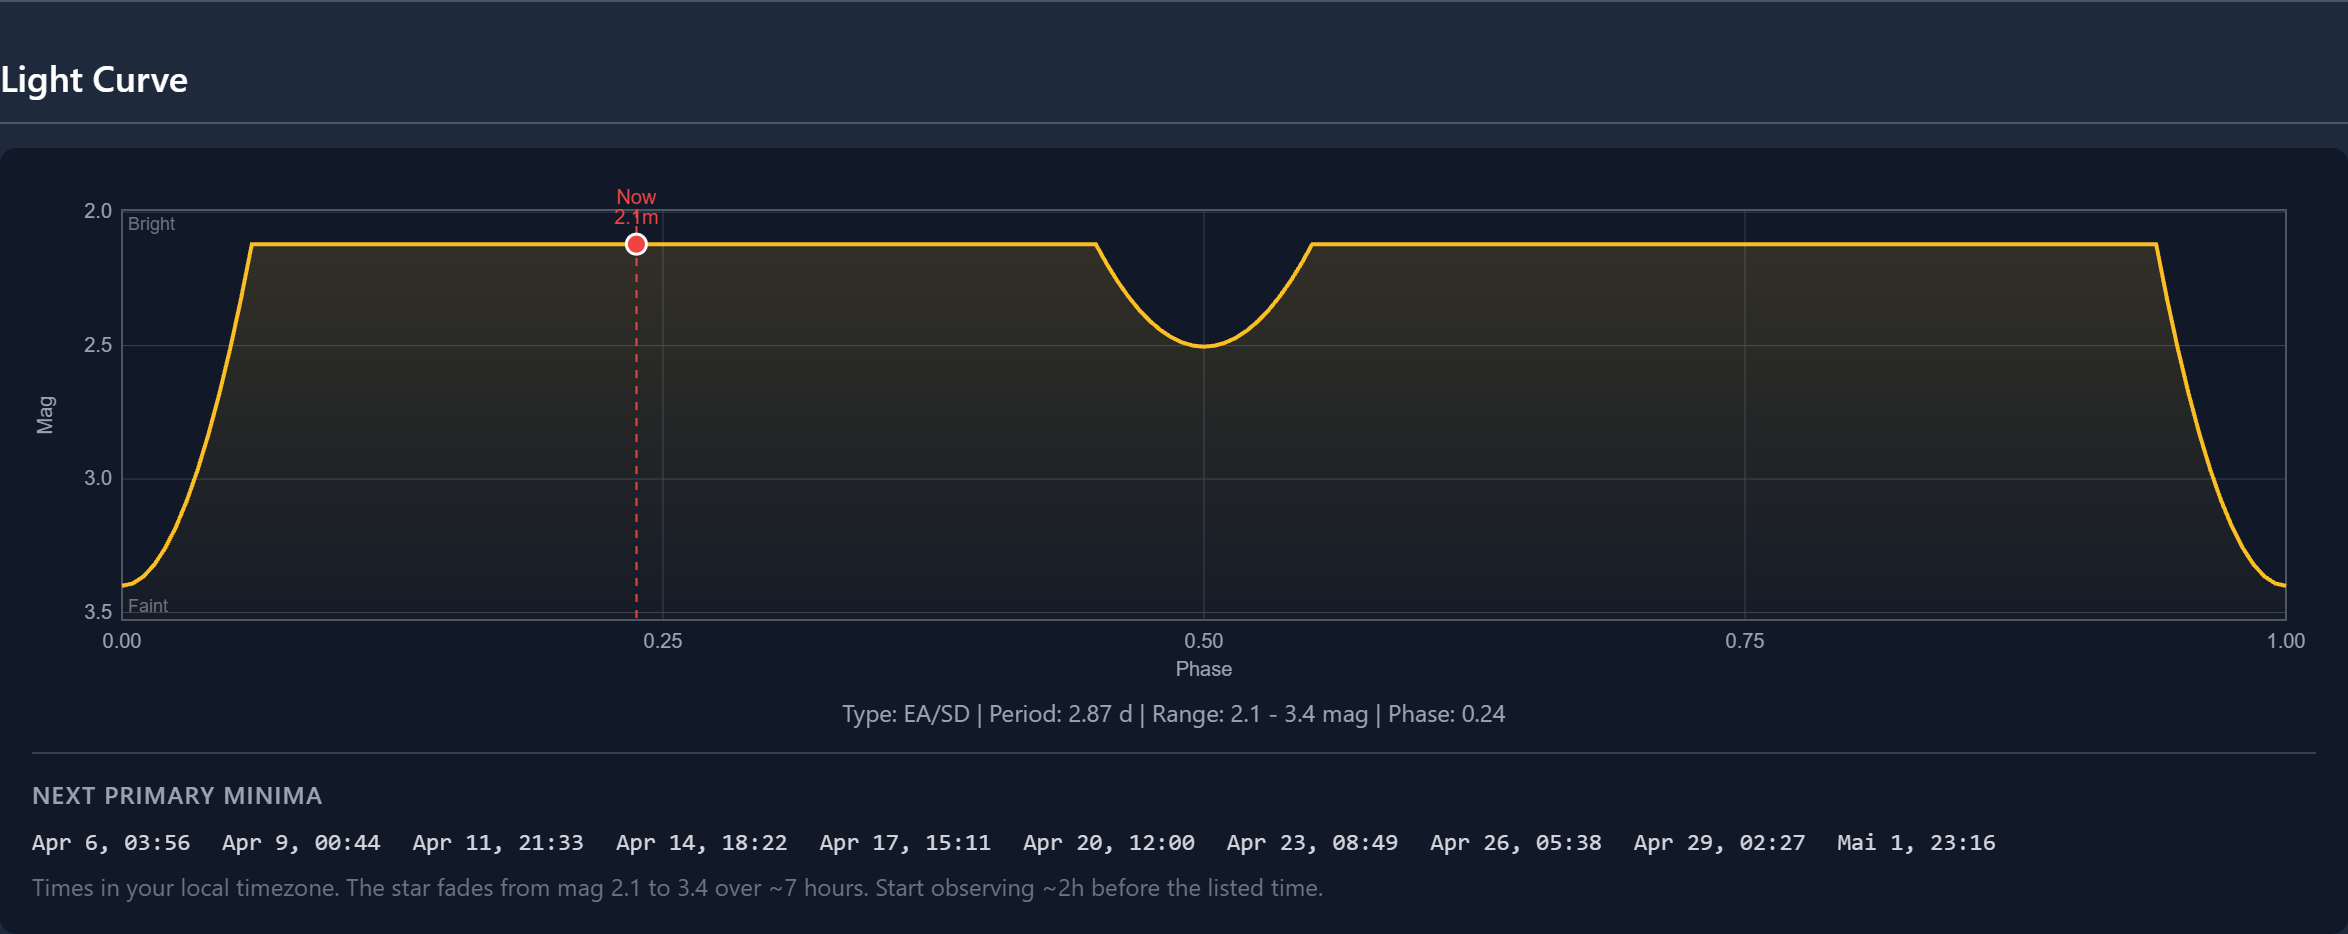Click the dashed Now phase line

pyautogui.click(x=636, y=450)
